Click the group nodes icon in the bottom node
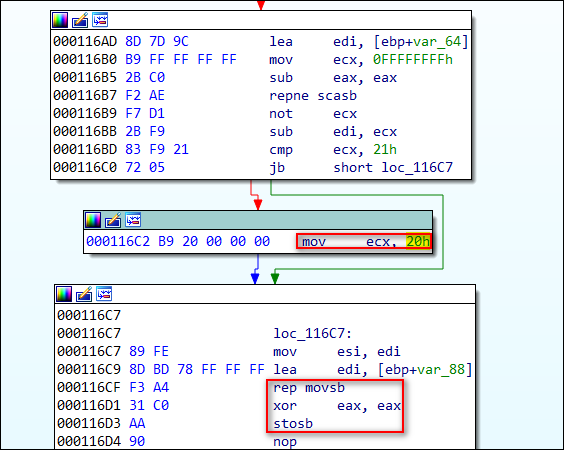 (x=104, y=294)
